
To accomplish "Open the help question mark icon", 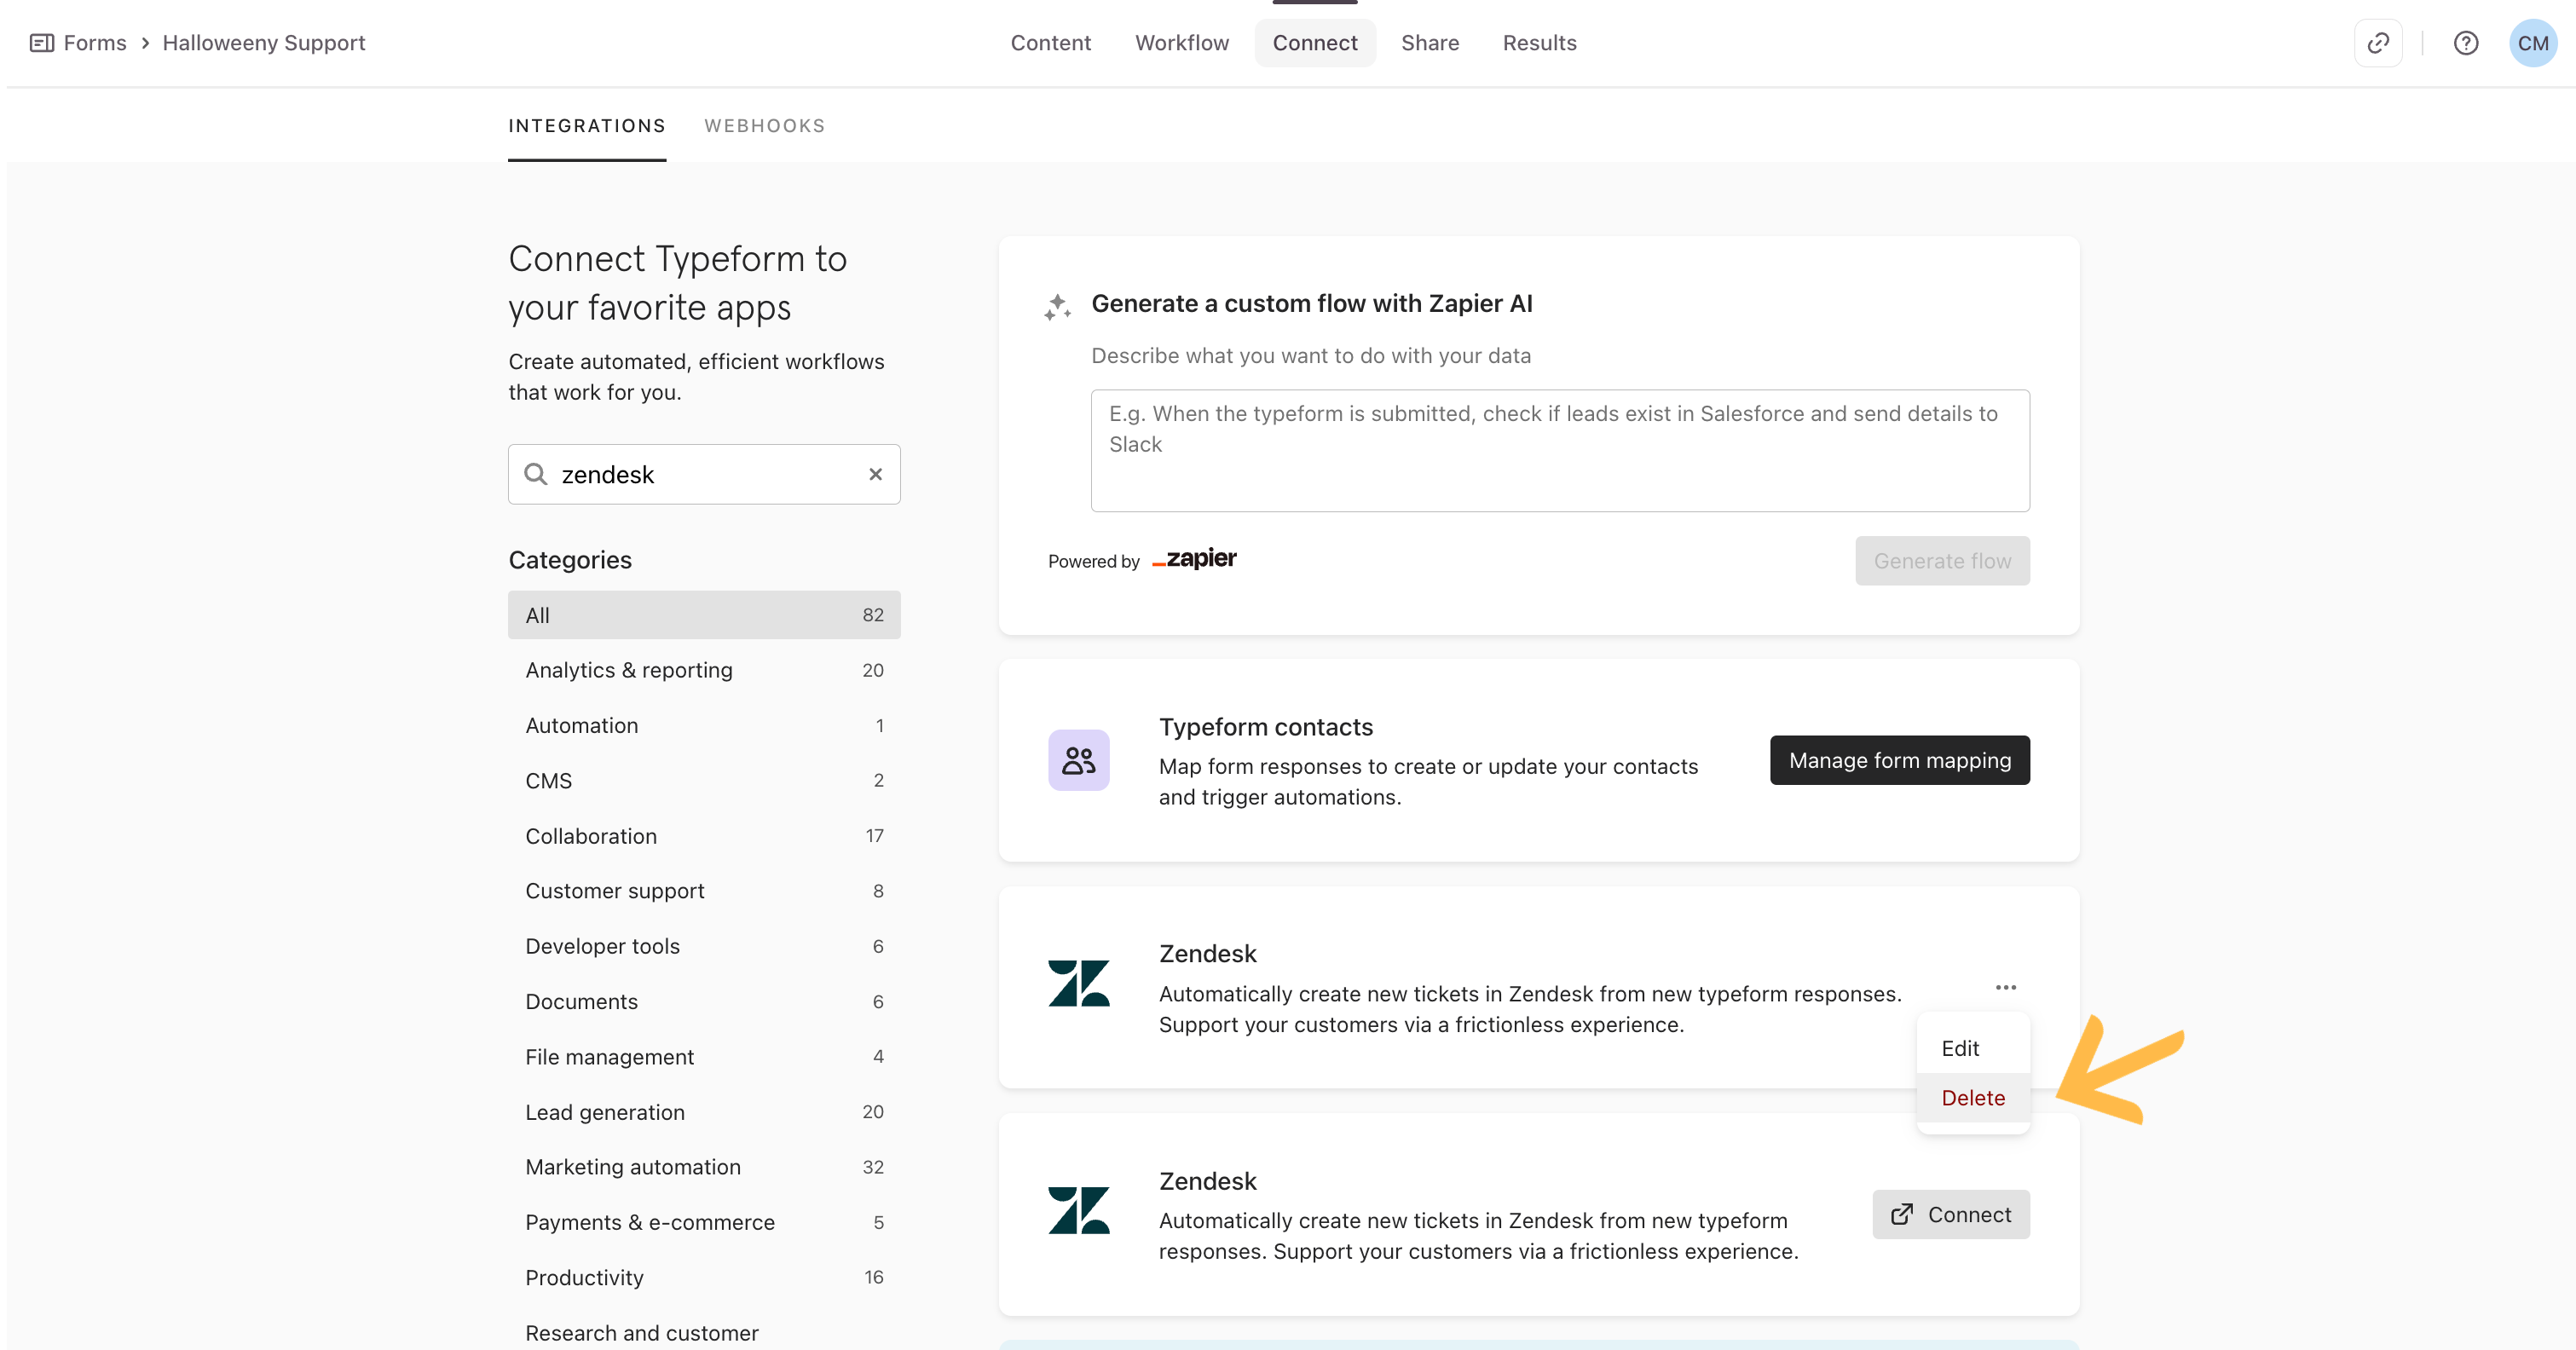I will point(2465,43).
